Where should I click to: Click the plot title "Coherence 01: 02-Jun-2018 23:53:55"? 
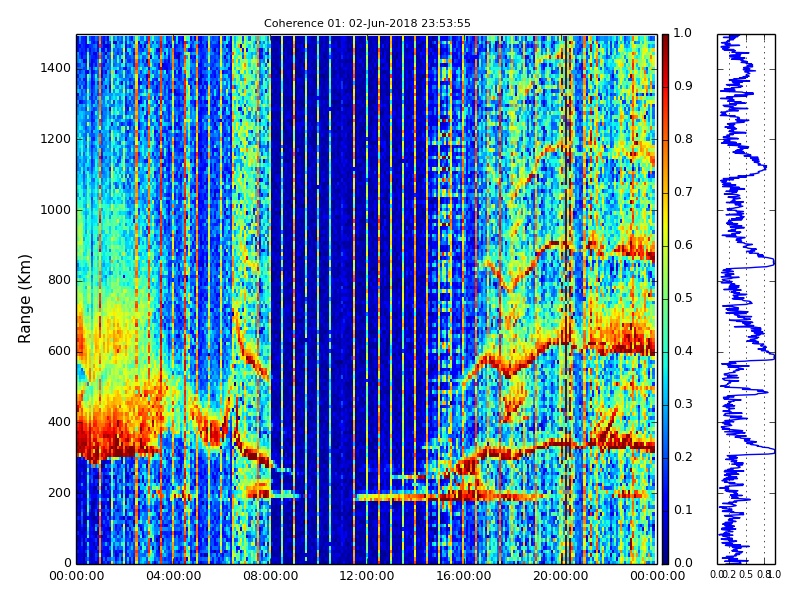[x=367, y=23]
